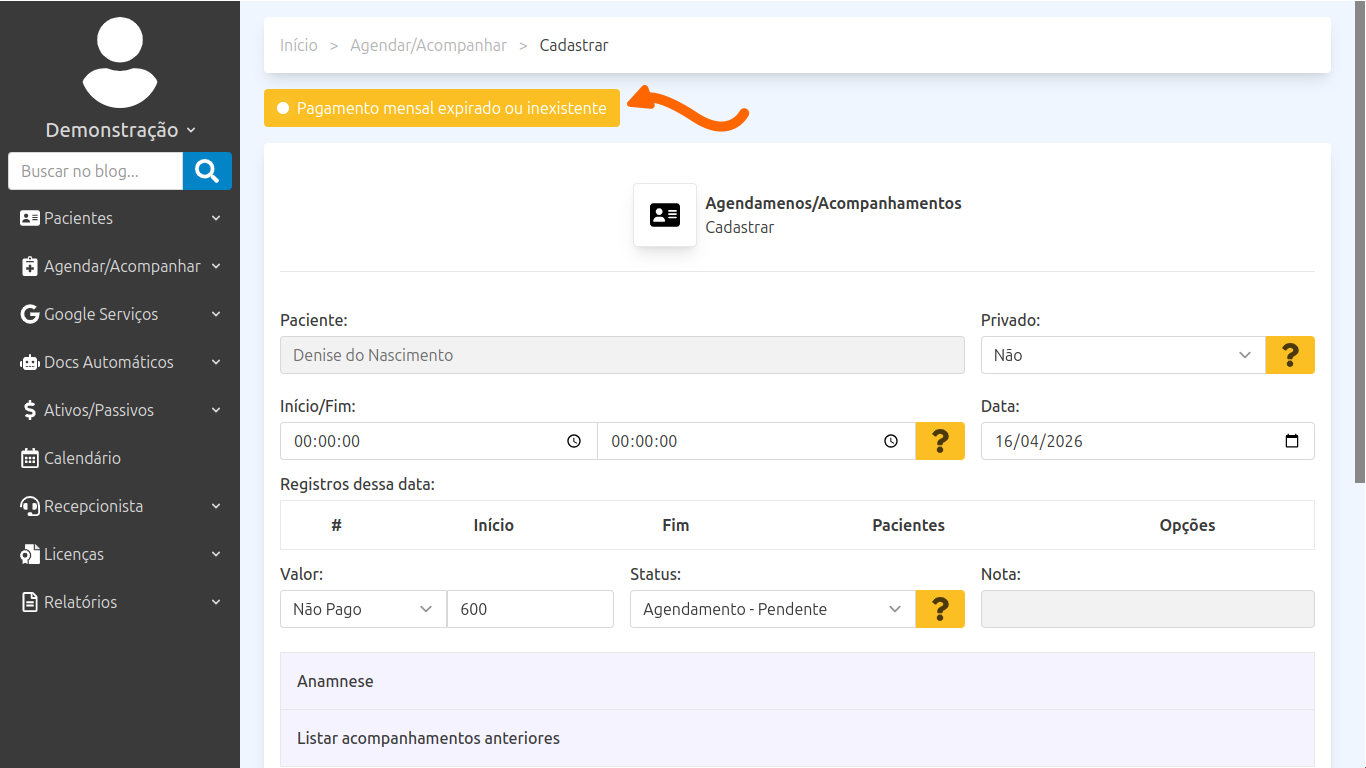The image size is (1366, 768).
Task: Go to Início breadcrumb link
Action: point(299,45)
